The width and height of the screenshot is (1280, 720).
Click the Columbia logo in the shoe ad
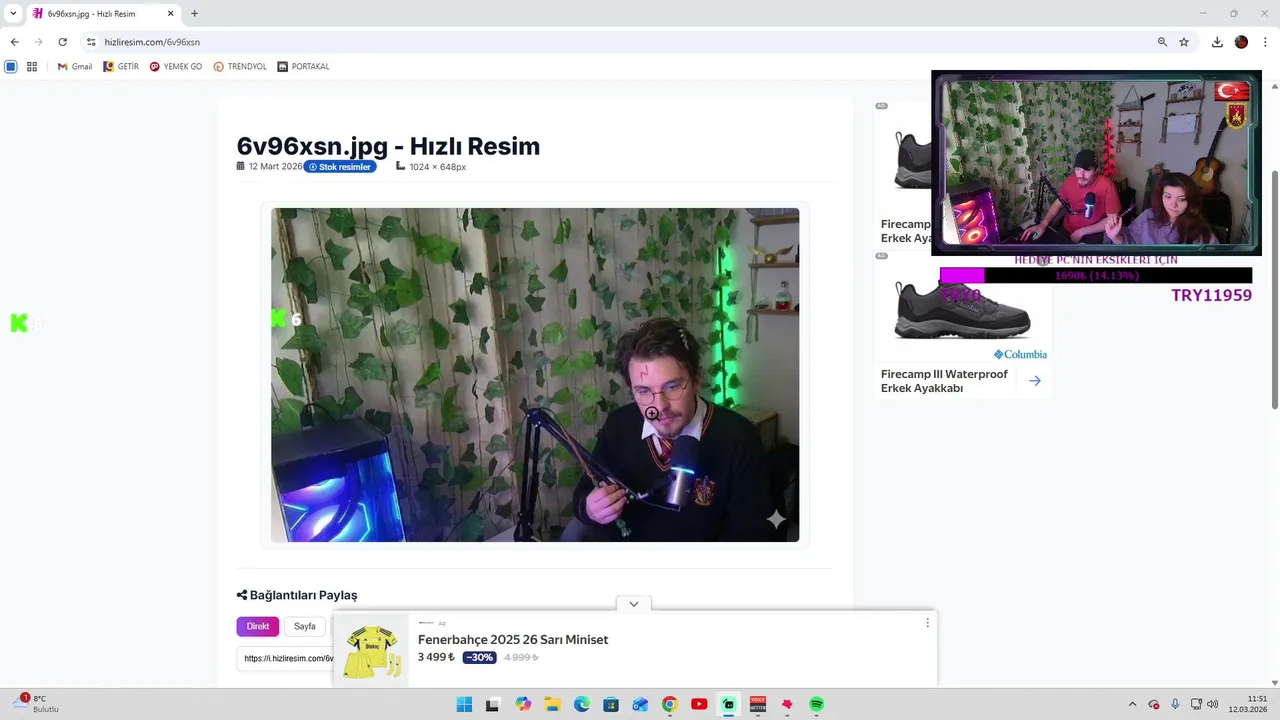point(1020,354)
